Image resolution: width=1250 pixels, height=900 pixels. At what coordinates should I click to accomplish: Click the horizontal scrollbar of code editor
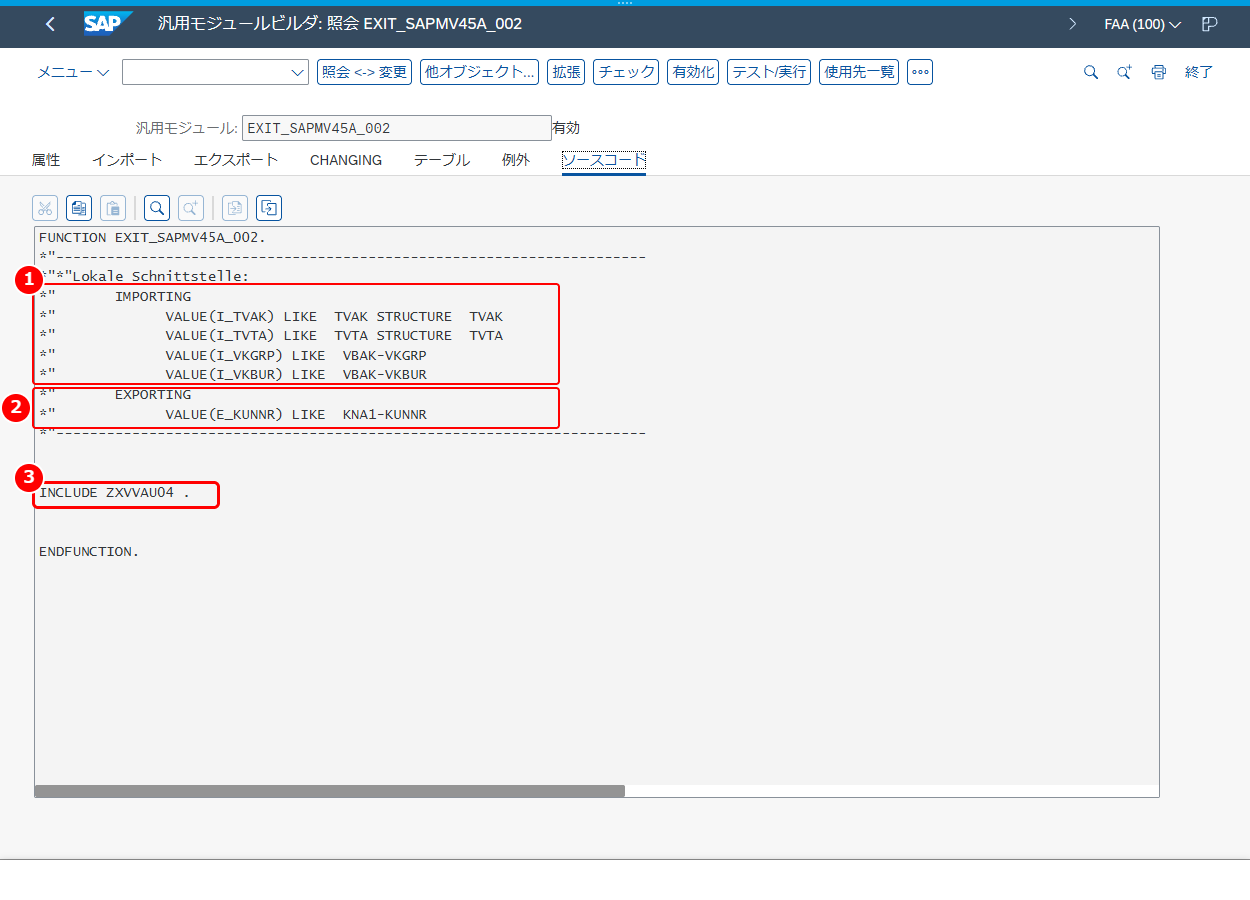[329, 791]
